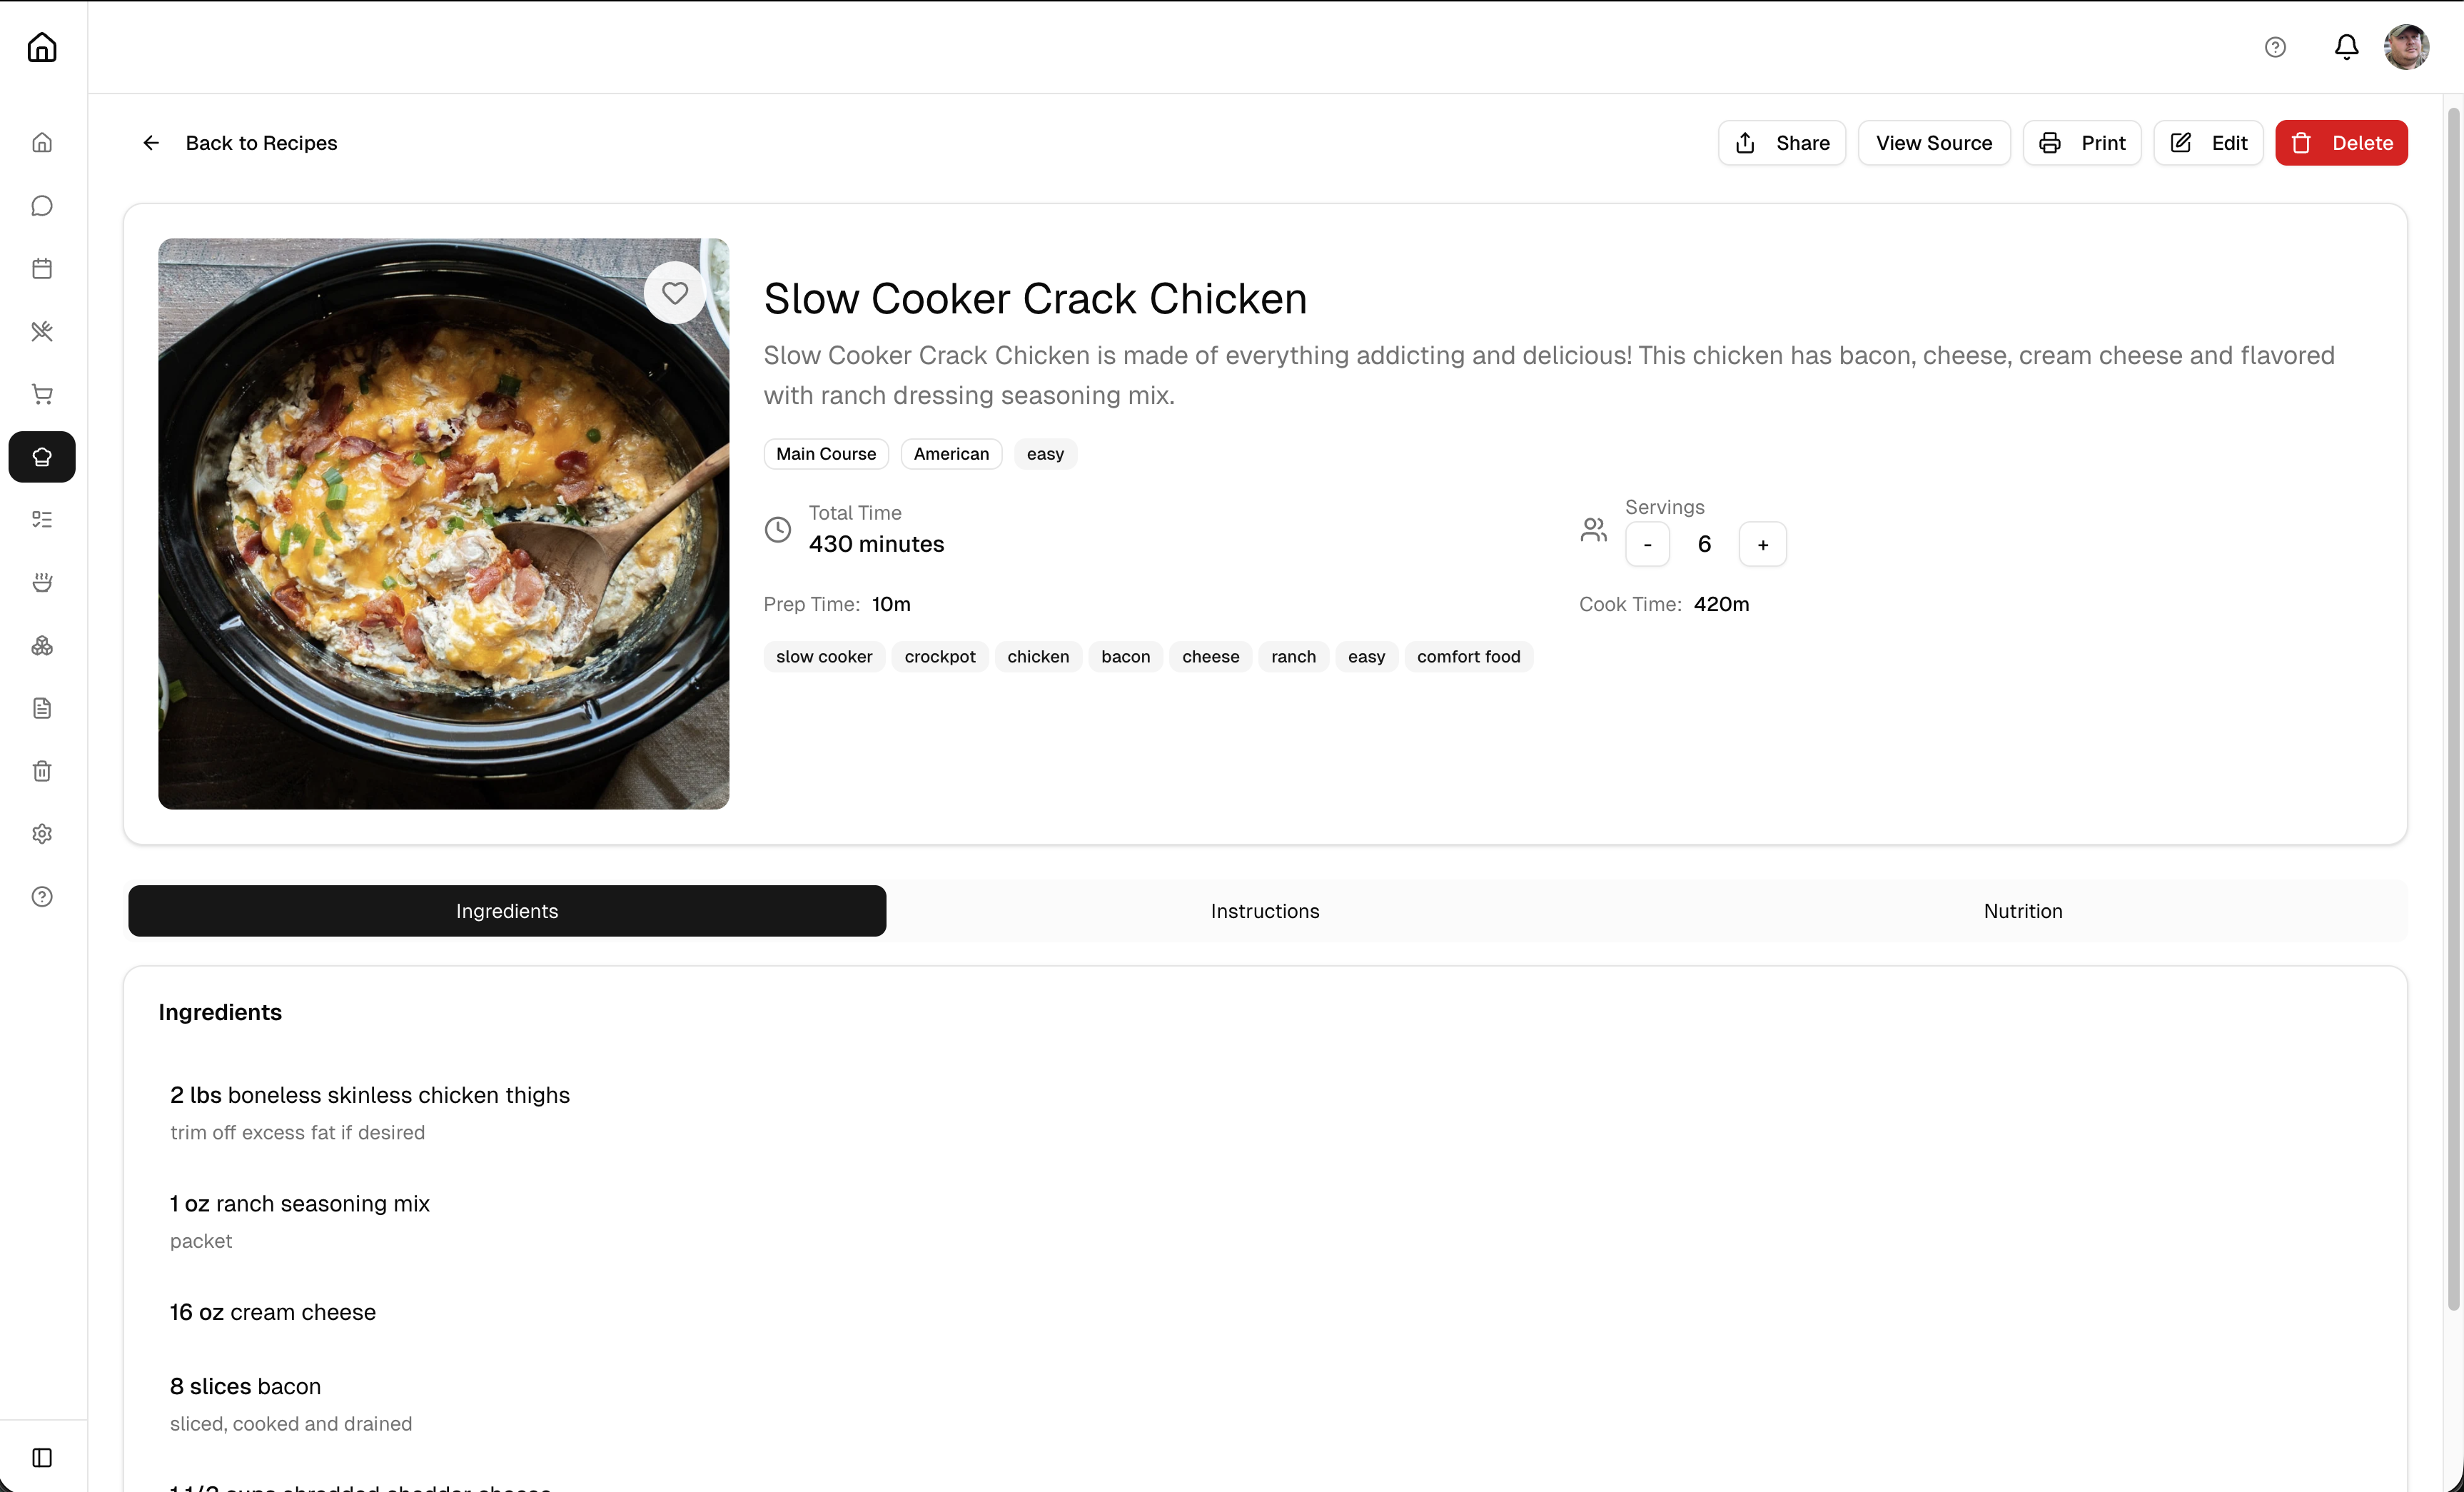The width and height of the screenshot is (2464, 1492).
Task: Open the shopping cart sidebar icon
Action: 42,394
